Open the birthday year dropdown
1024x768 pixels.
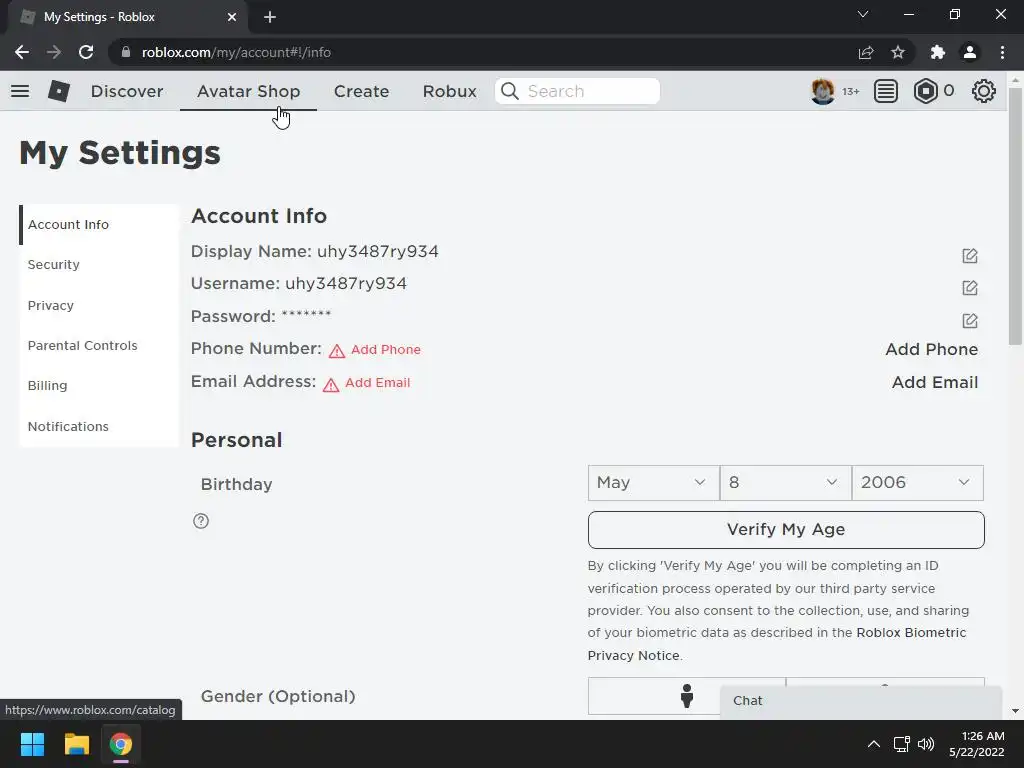918,483
